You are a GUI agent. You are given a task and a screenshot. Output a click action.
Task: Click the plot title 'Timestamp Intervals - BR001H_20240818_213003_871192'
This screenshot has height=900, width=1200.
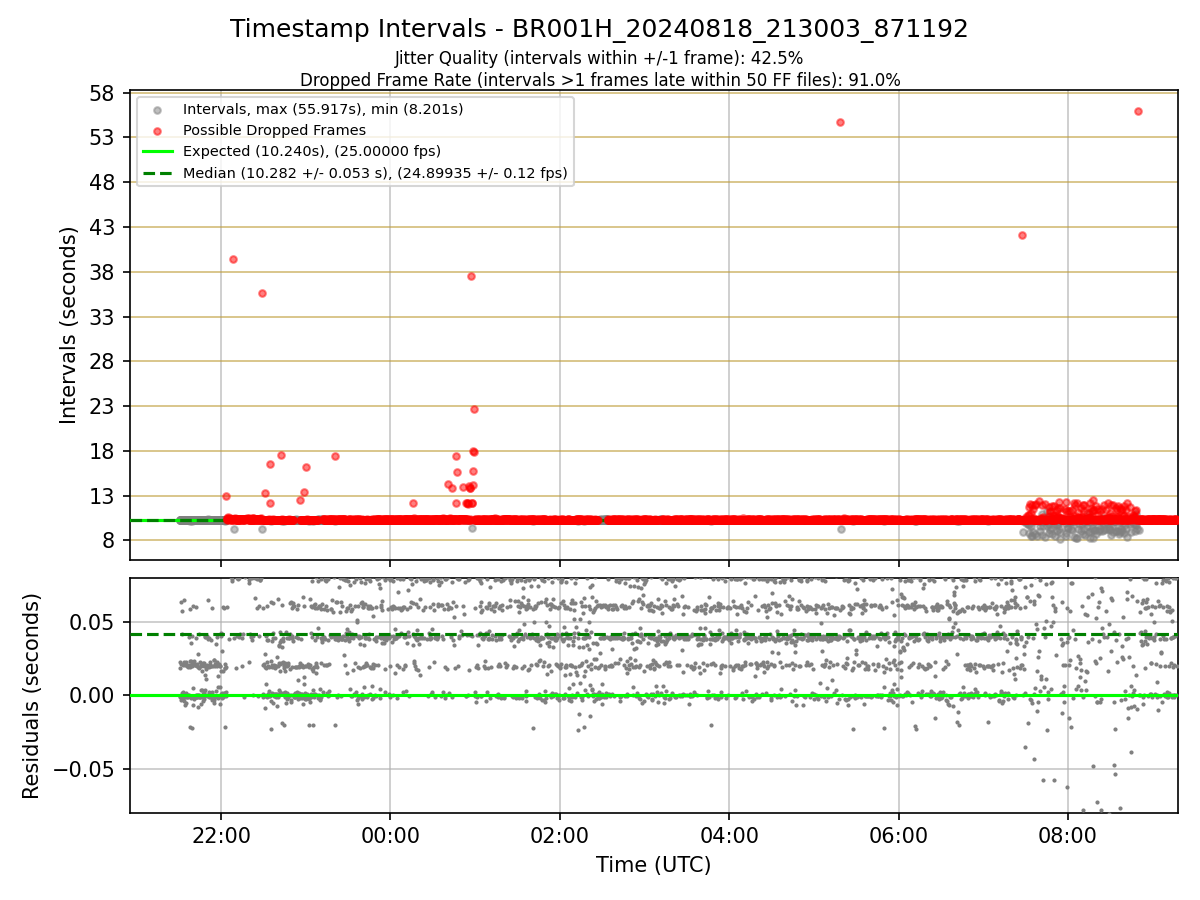tap(599, 29)
